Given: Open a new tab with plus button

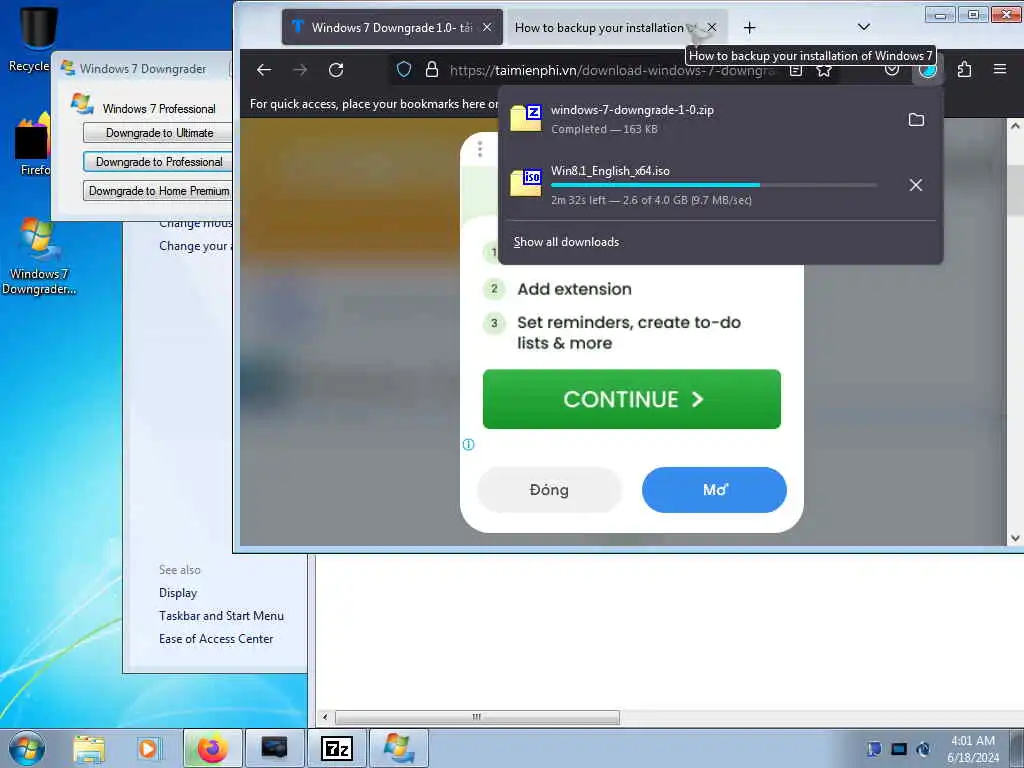Looking at the screenshot, I should click(x=750, y=27).
